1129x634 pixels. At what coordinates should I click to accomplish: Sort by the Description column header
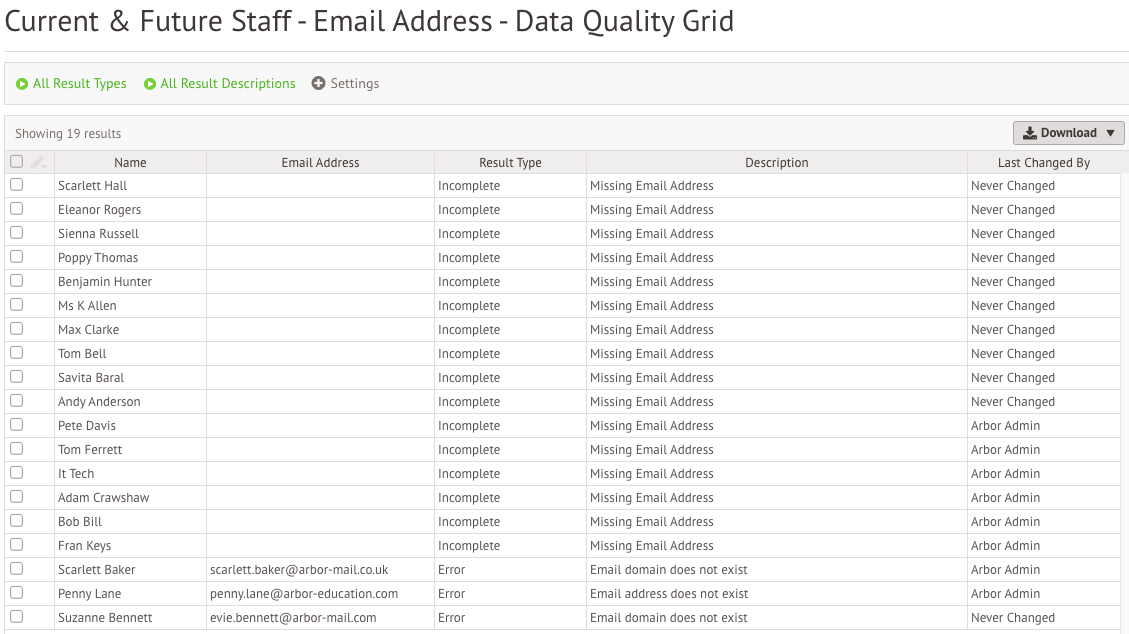777,163
